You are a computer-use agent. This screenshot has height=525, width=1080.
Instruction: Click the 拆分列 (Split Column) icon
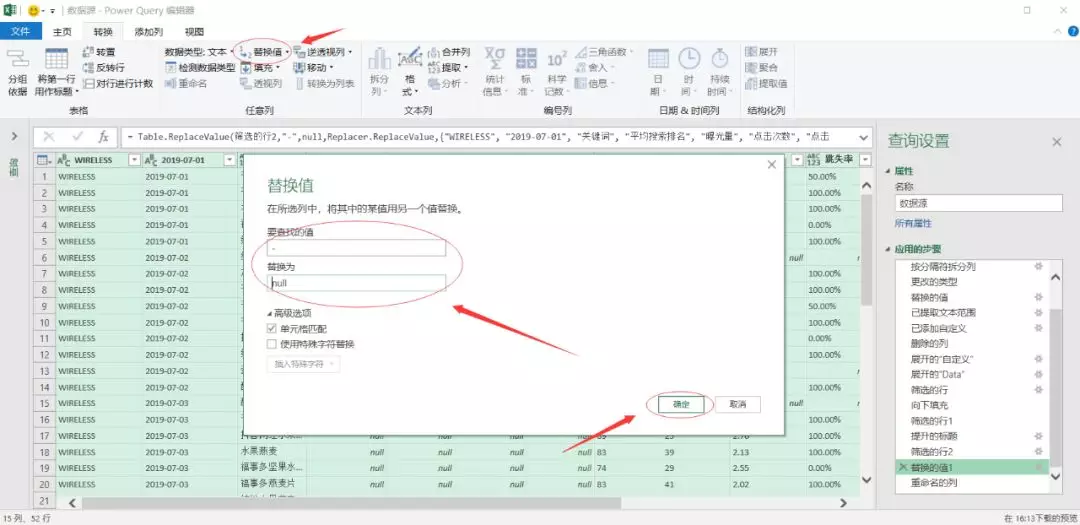click(380, 59)
